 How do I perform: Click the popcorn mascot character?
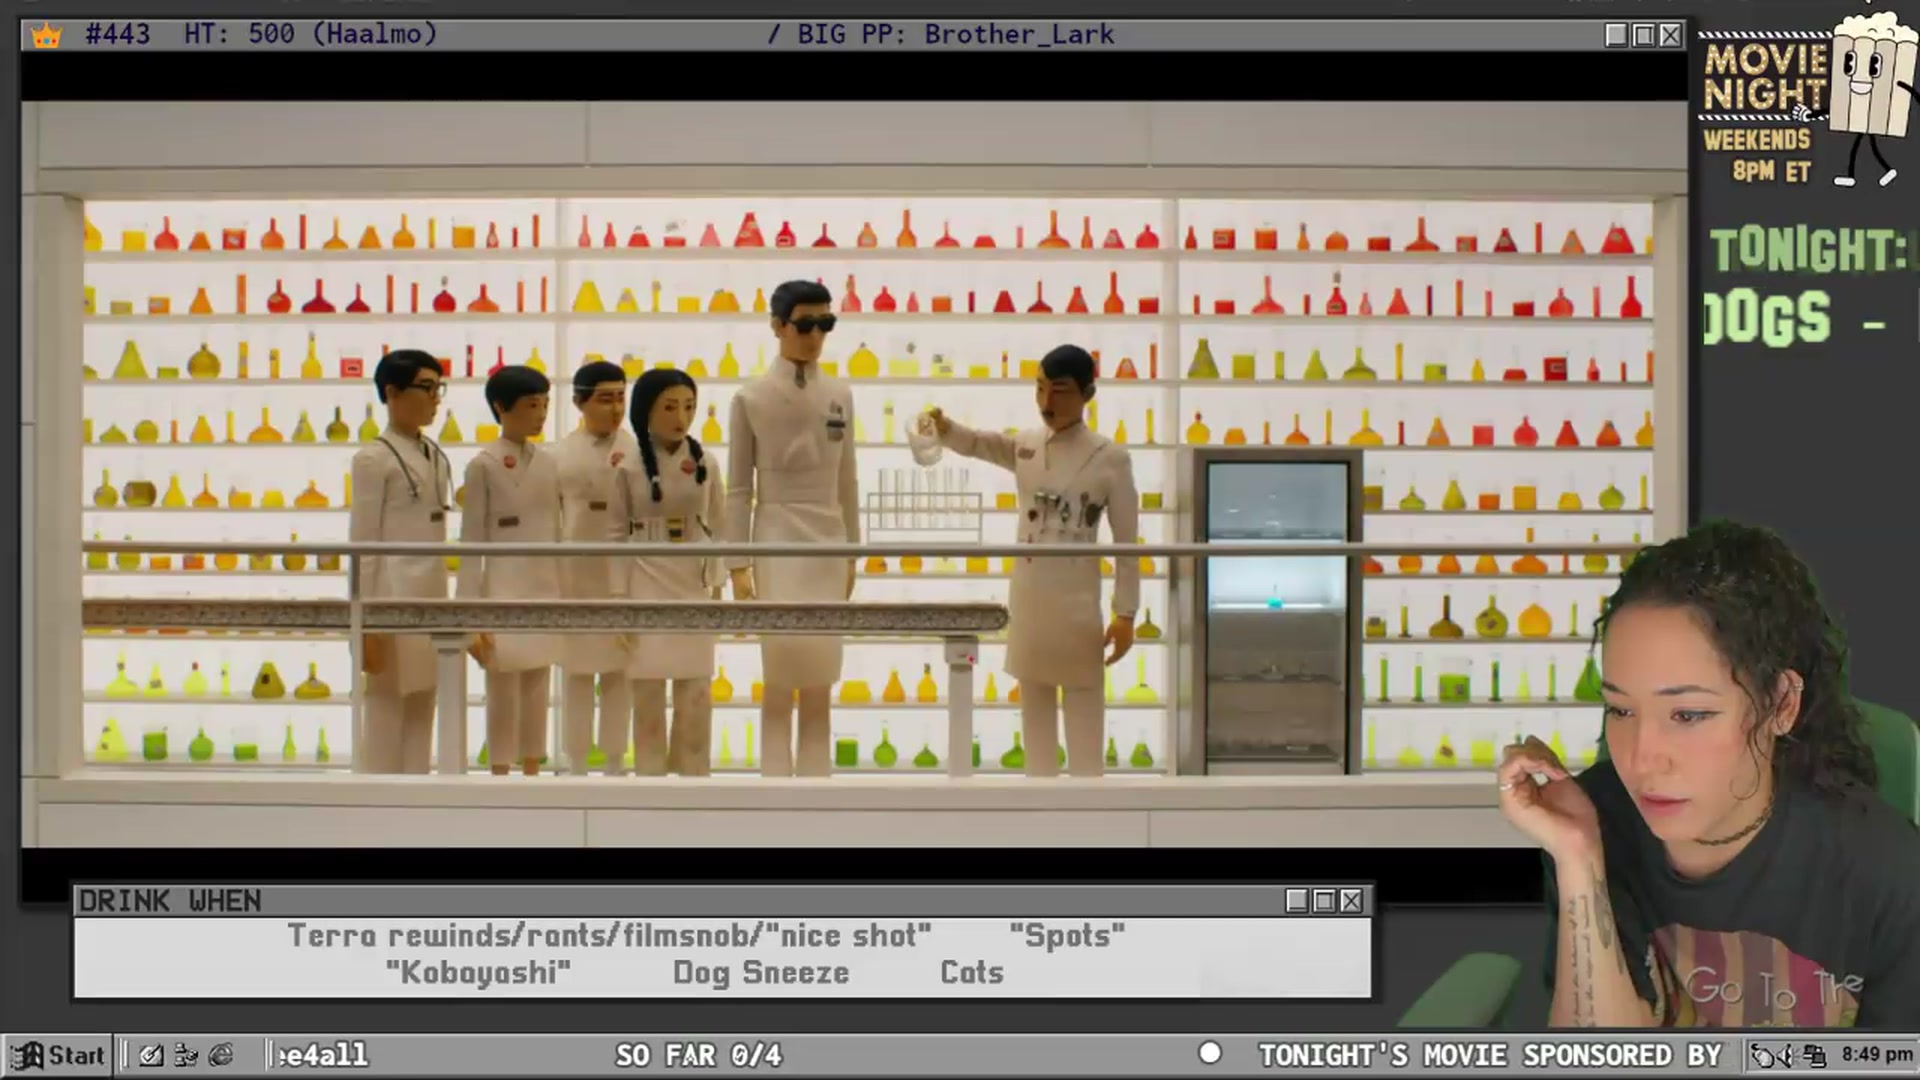[x=1872, y=97]
